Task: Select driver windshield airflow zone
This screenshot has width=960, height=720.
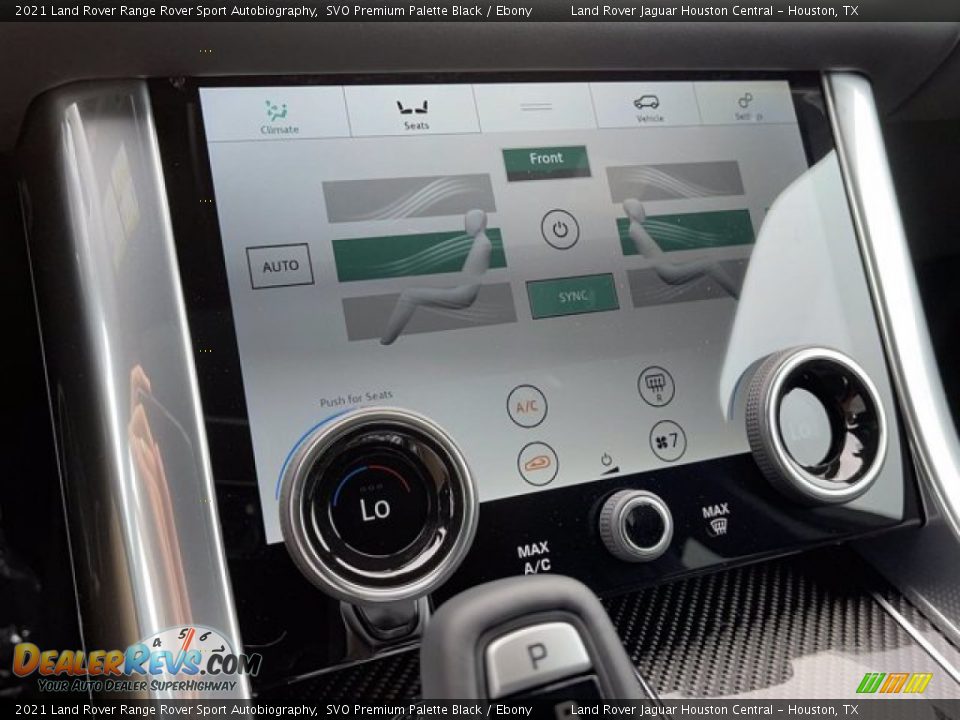Action: (x=408, y=197)
